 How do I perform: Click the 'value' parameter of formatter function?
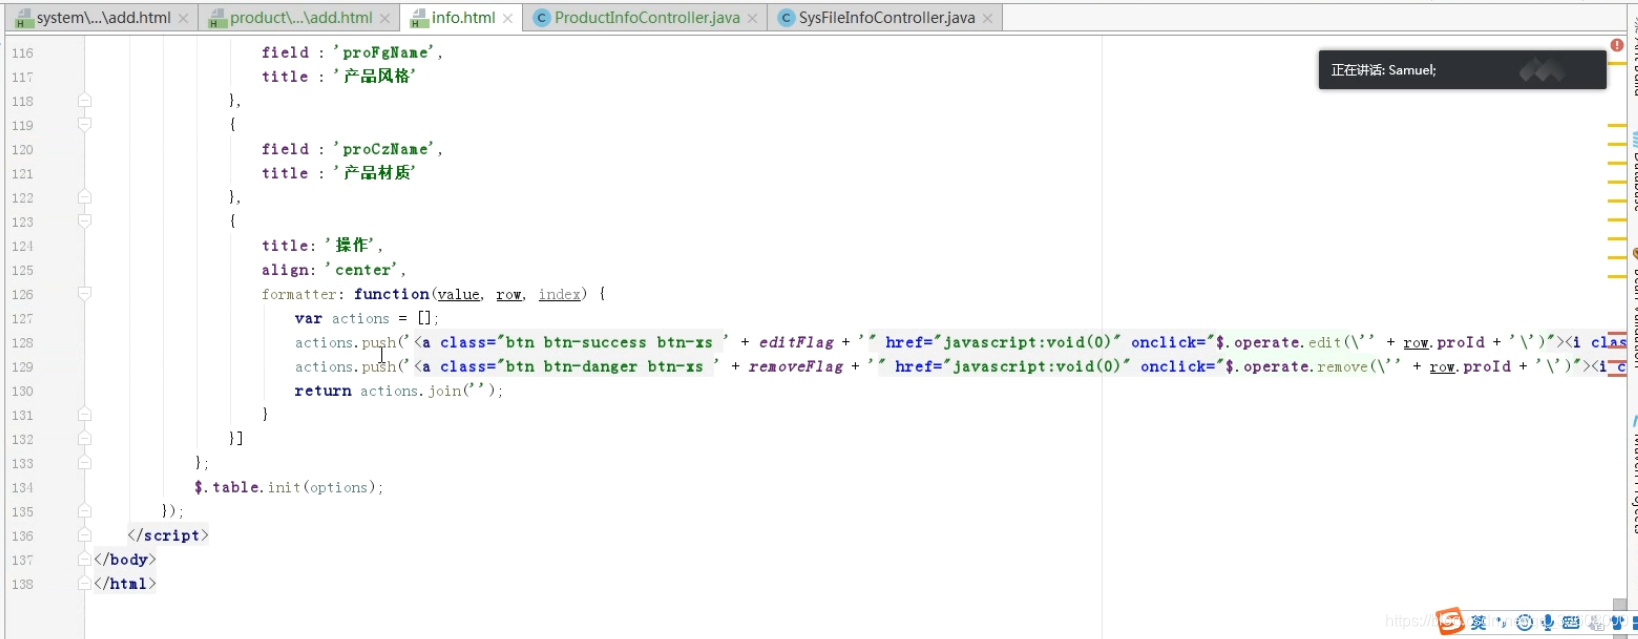458,294
